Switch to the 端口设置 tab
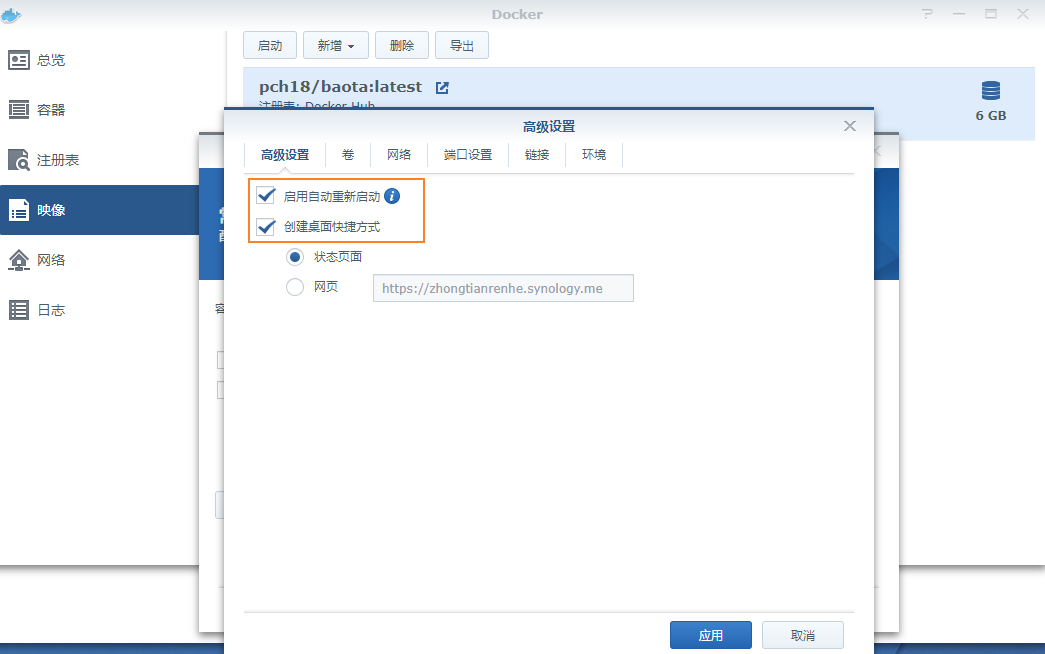 point(468,155)
